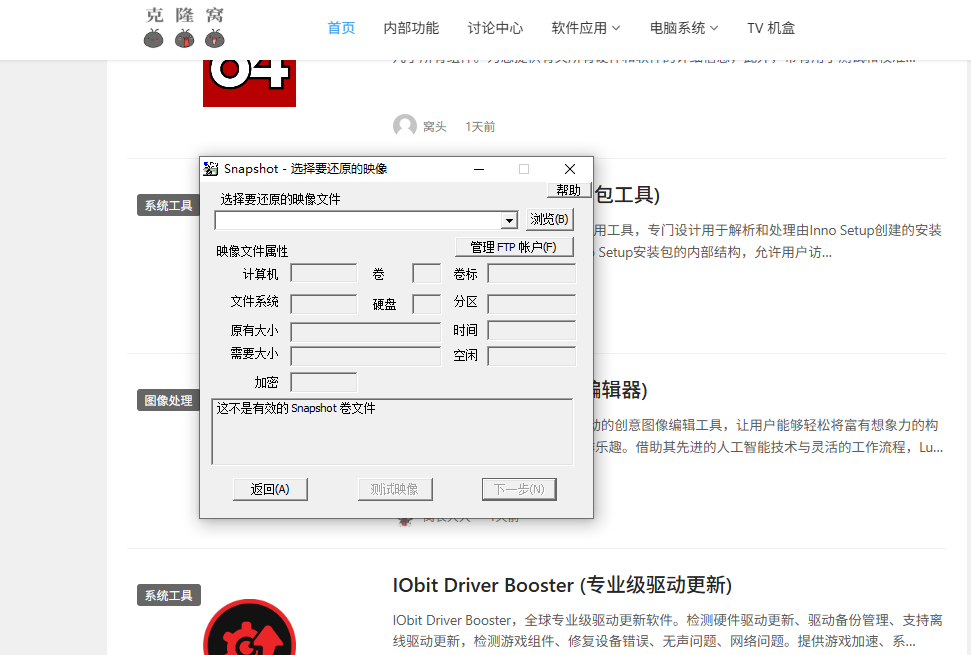The image size is (971, 655).
Task: Minimize the Snapshot dialog window
Action: [479, 169]
